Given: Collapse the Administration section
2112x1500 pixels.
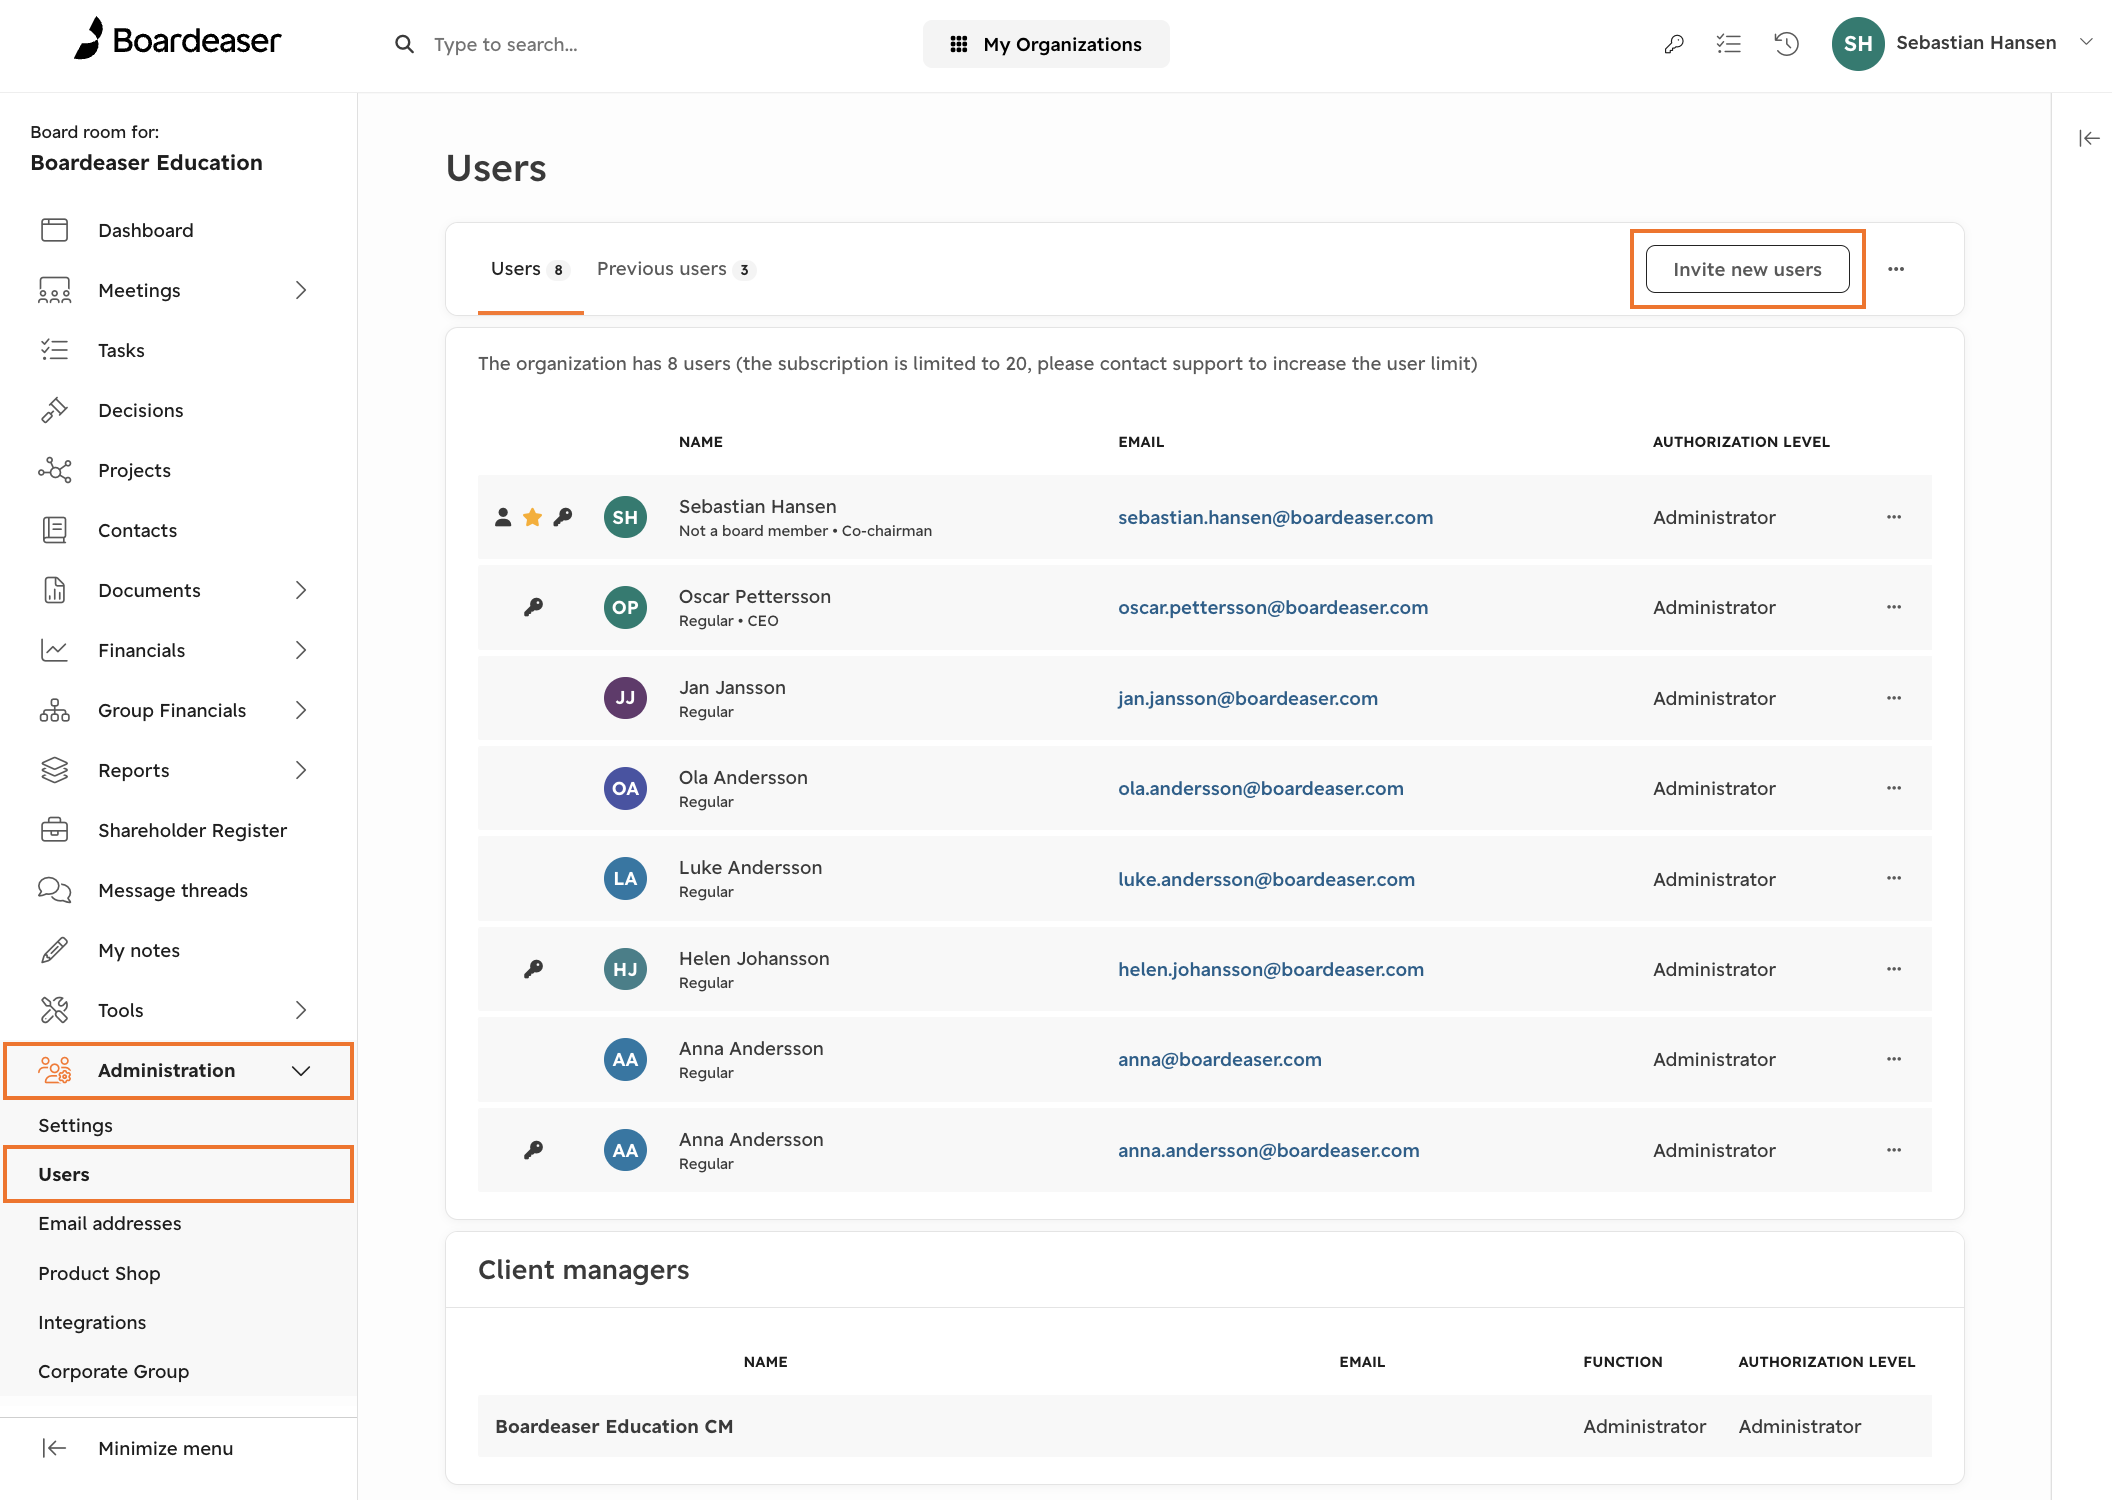Looking at the screenshot, I should 301,1070.
